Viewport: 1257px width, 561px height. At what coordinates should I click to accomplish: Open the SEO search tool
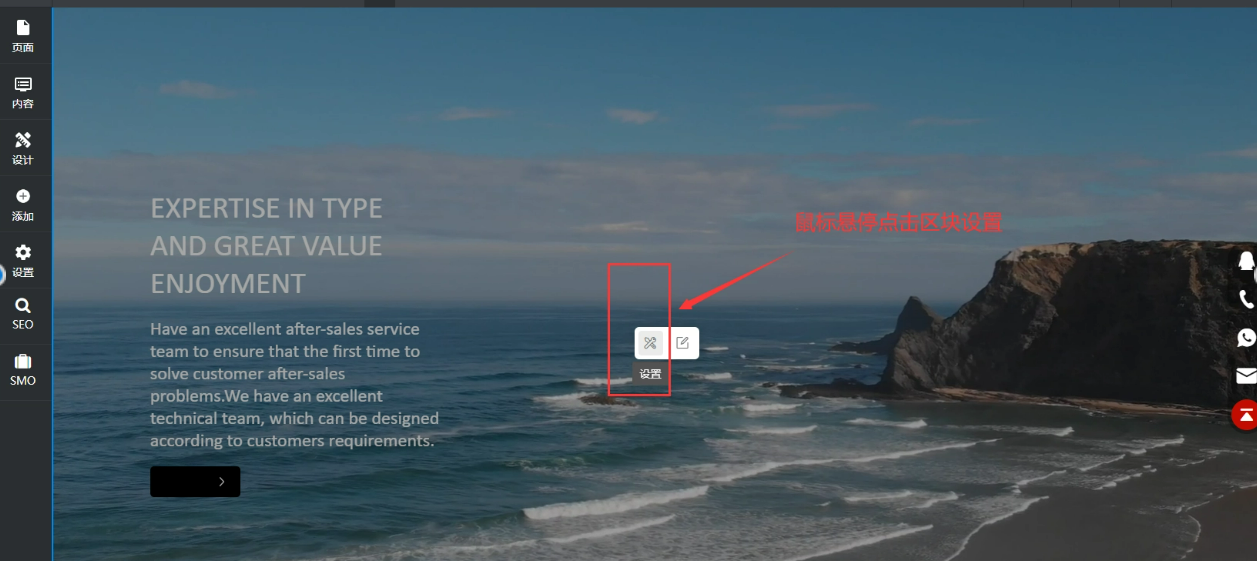point(23,314)
